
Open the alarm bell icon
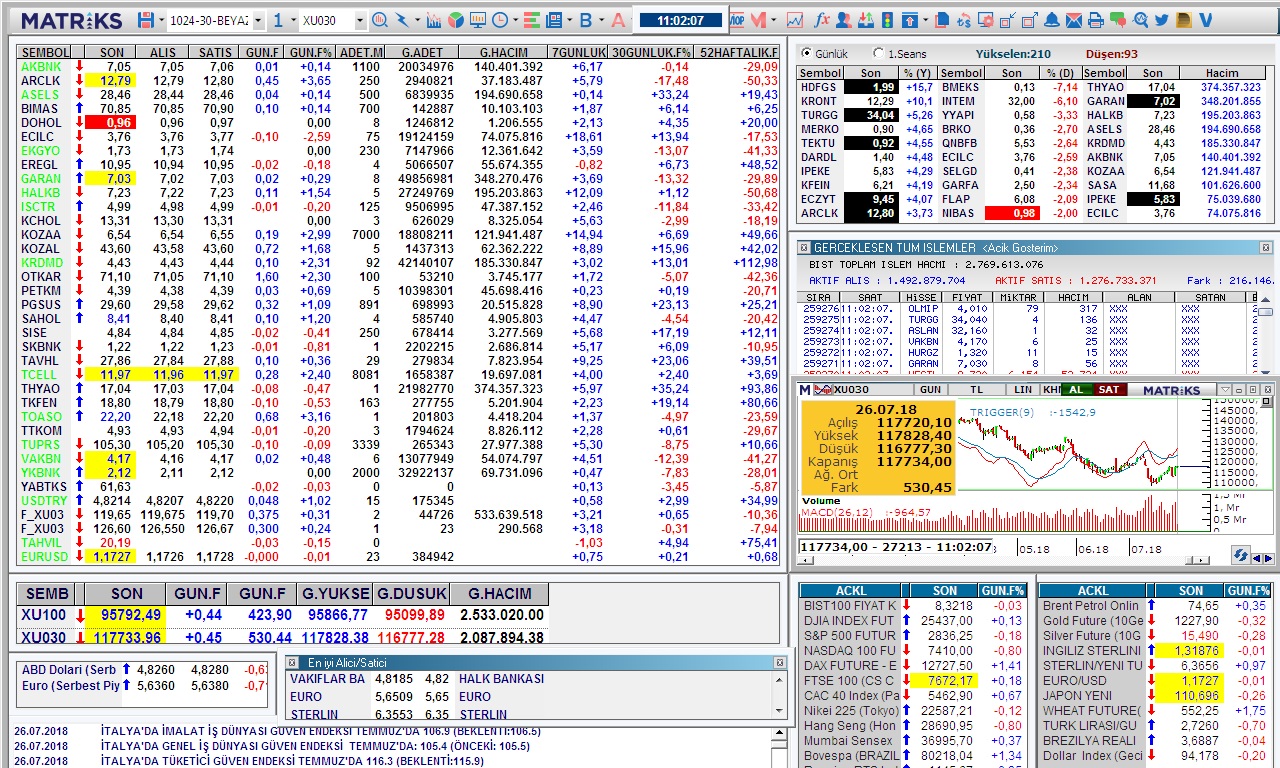[x=1052, y=20]
